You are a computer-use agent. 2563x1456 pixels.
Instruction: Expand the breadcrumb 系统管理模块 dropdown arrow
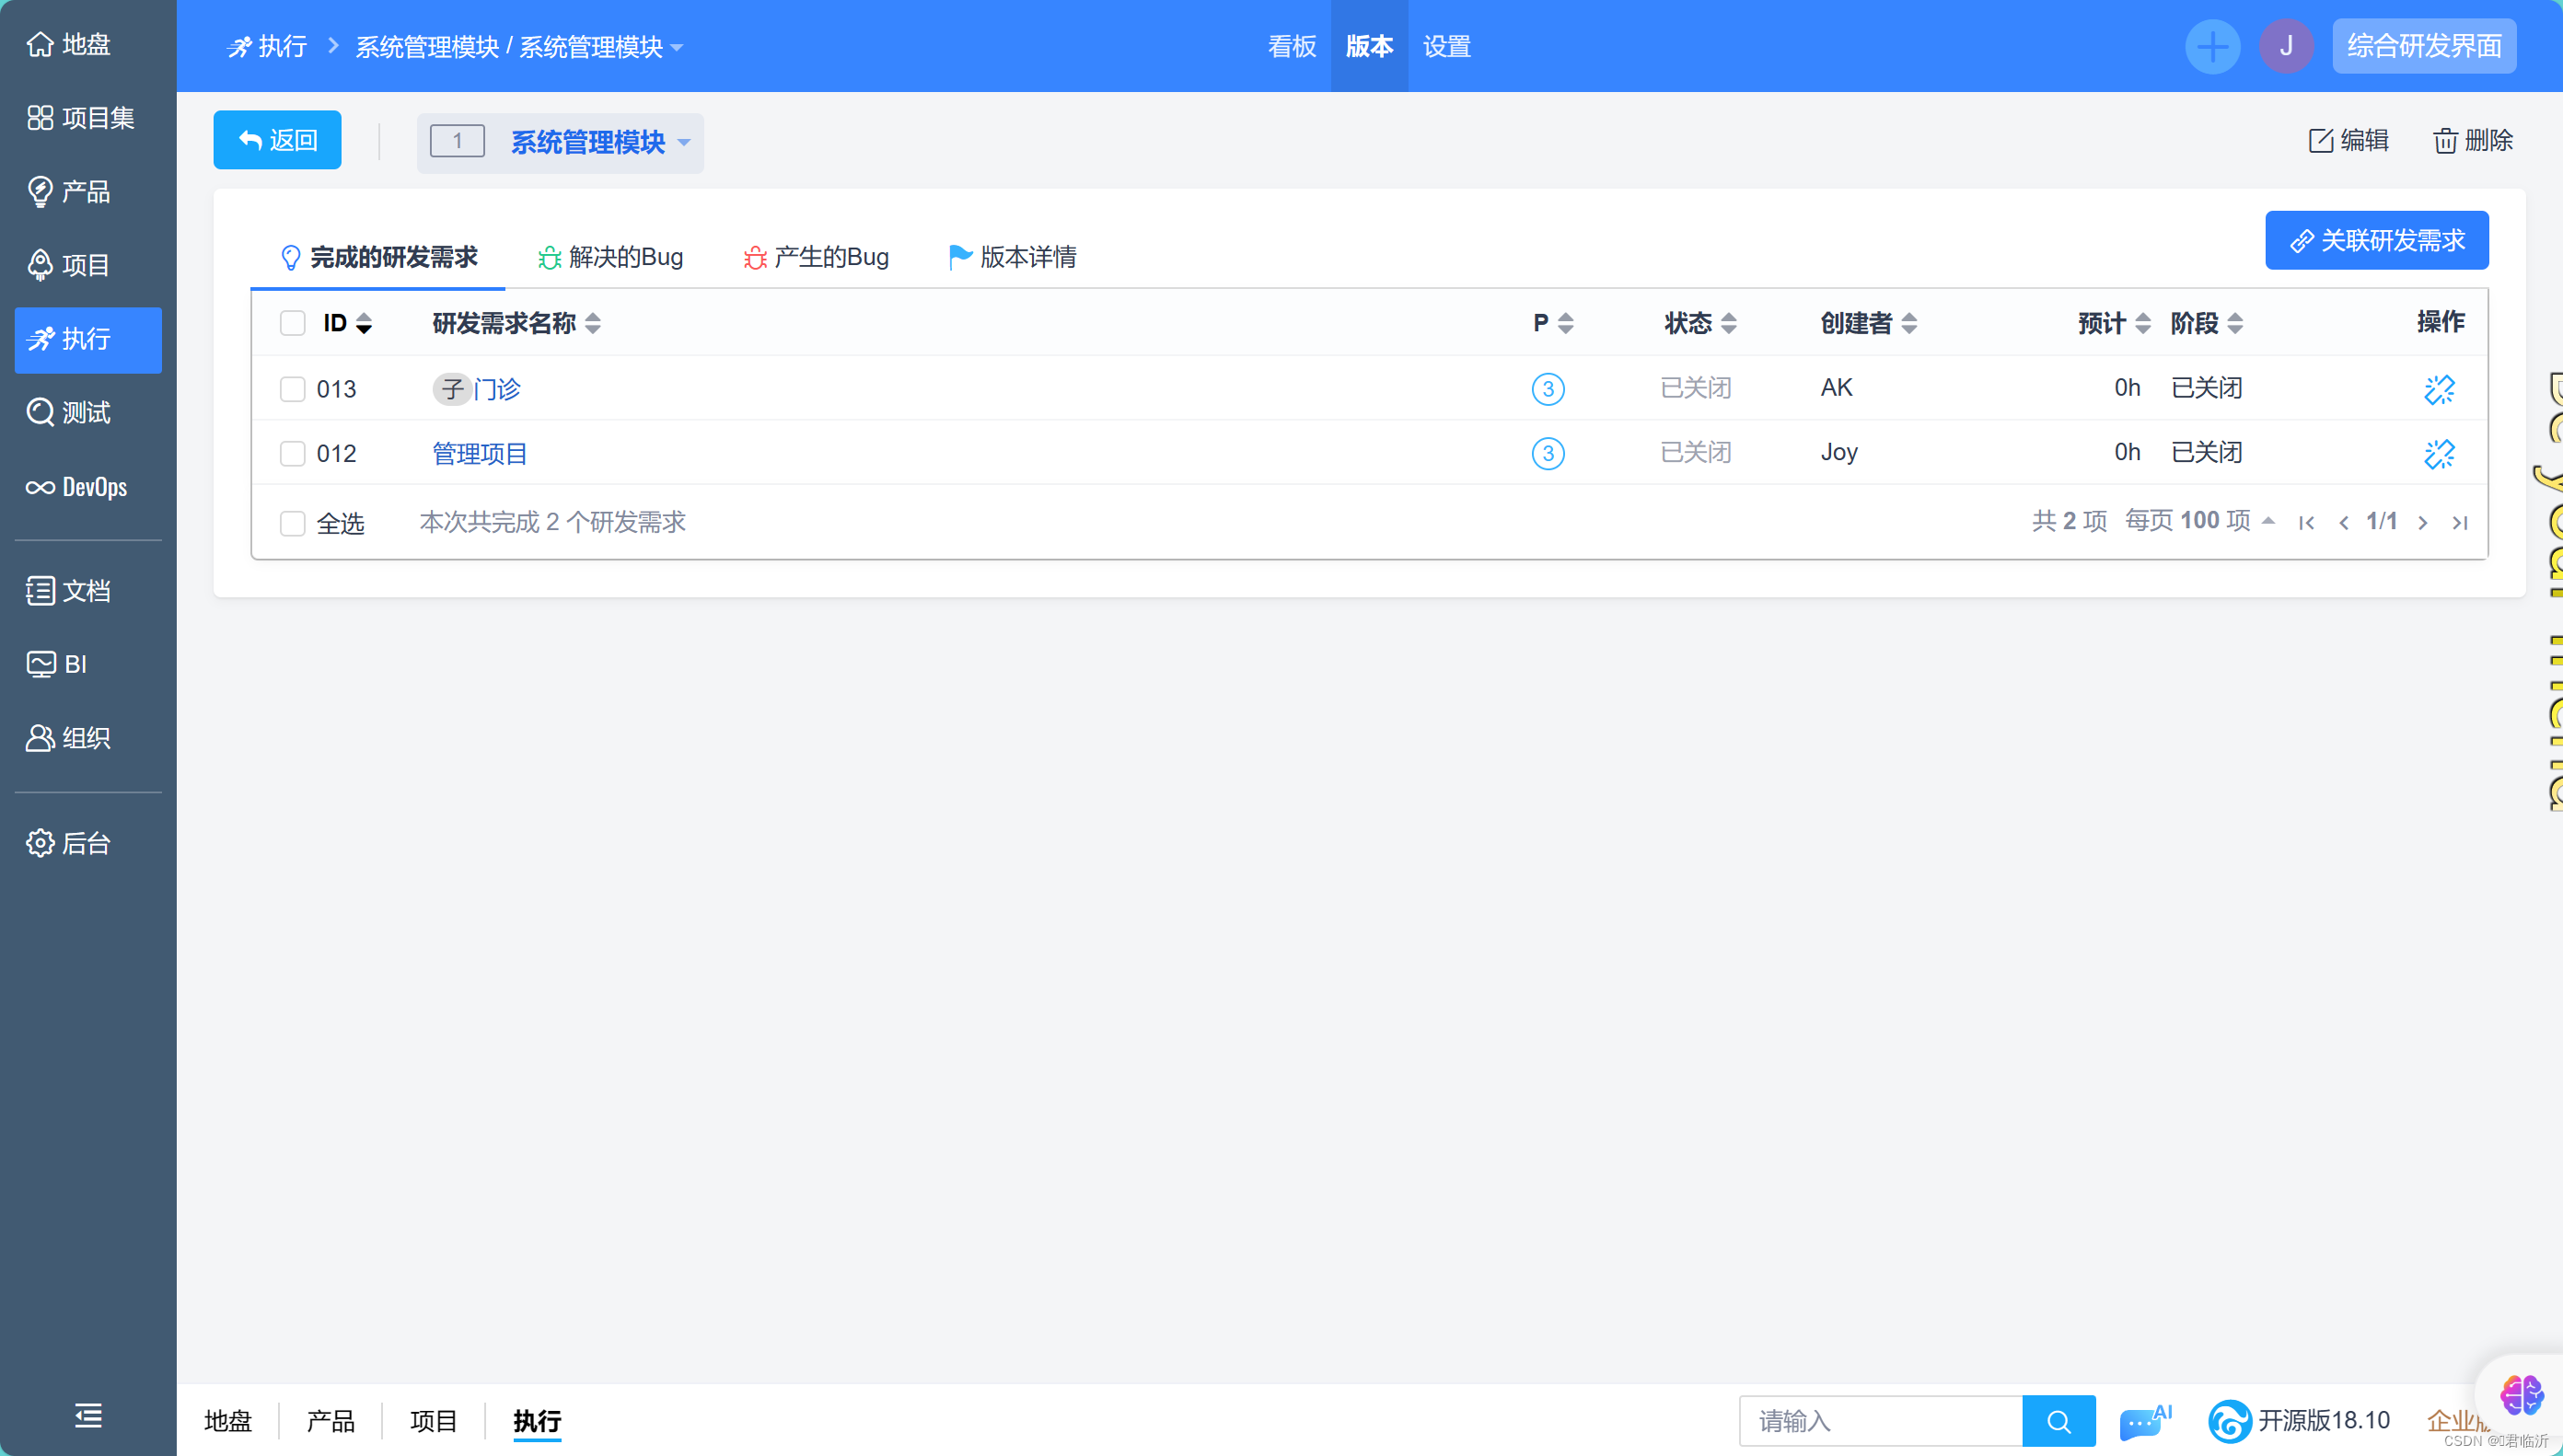677,47
